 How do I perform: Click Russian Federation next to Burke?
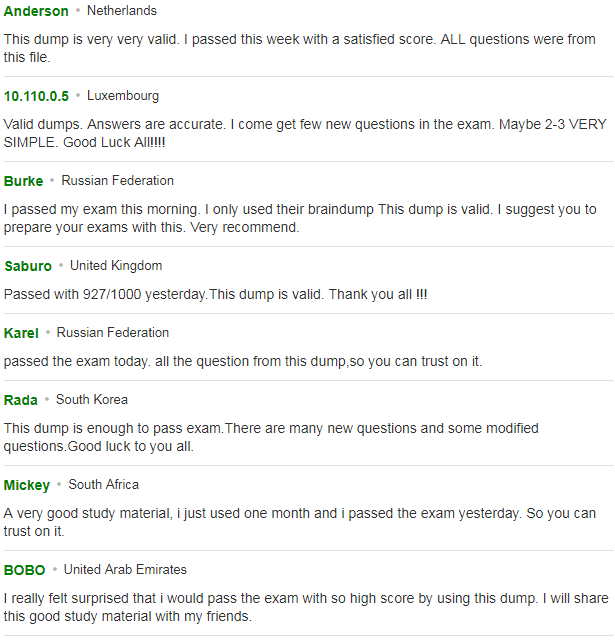[x=117, y=181]
